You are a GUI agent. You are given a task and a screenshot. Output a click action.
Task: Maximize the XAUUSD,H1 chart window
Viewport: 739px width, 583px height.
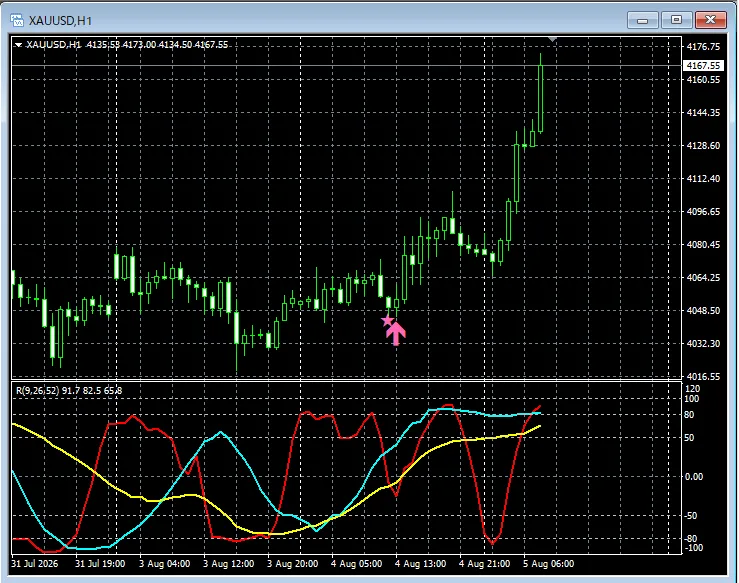pyautogui.click(x=676, y=20)
